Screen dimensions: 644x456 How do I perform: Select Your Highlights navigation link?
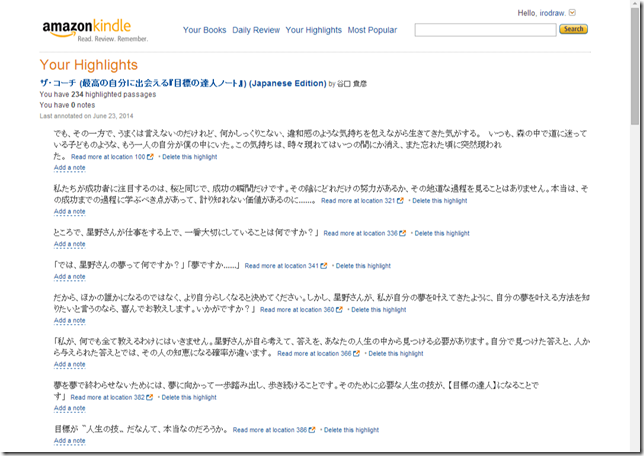pyautogui.click(x=313, y=30)
